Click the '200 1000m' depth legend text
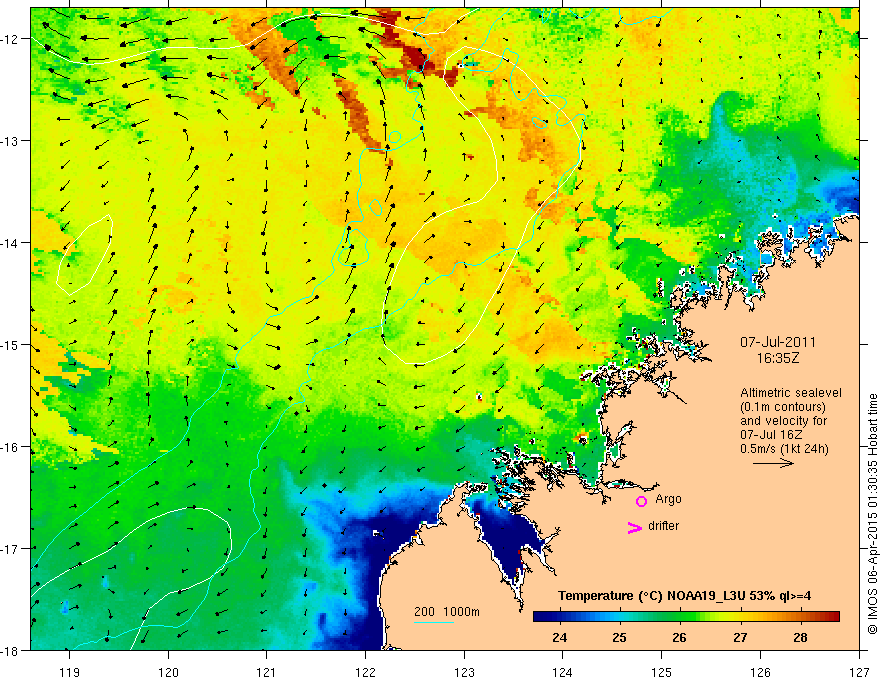 [x=447, y=612]
